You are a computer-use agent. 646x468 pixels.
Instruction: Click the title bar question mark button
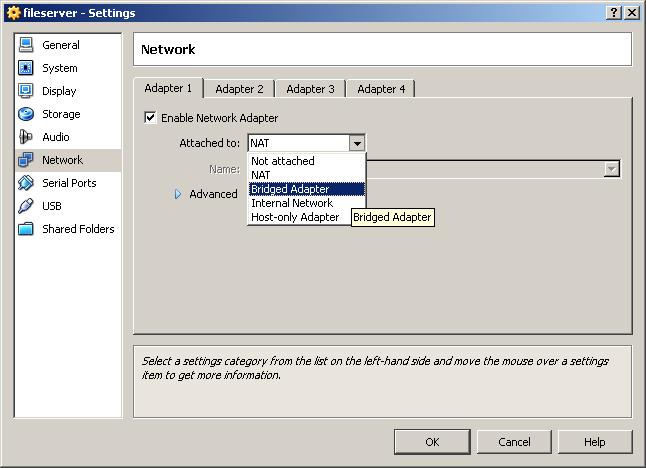point(614,13)
